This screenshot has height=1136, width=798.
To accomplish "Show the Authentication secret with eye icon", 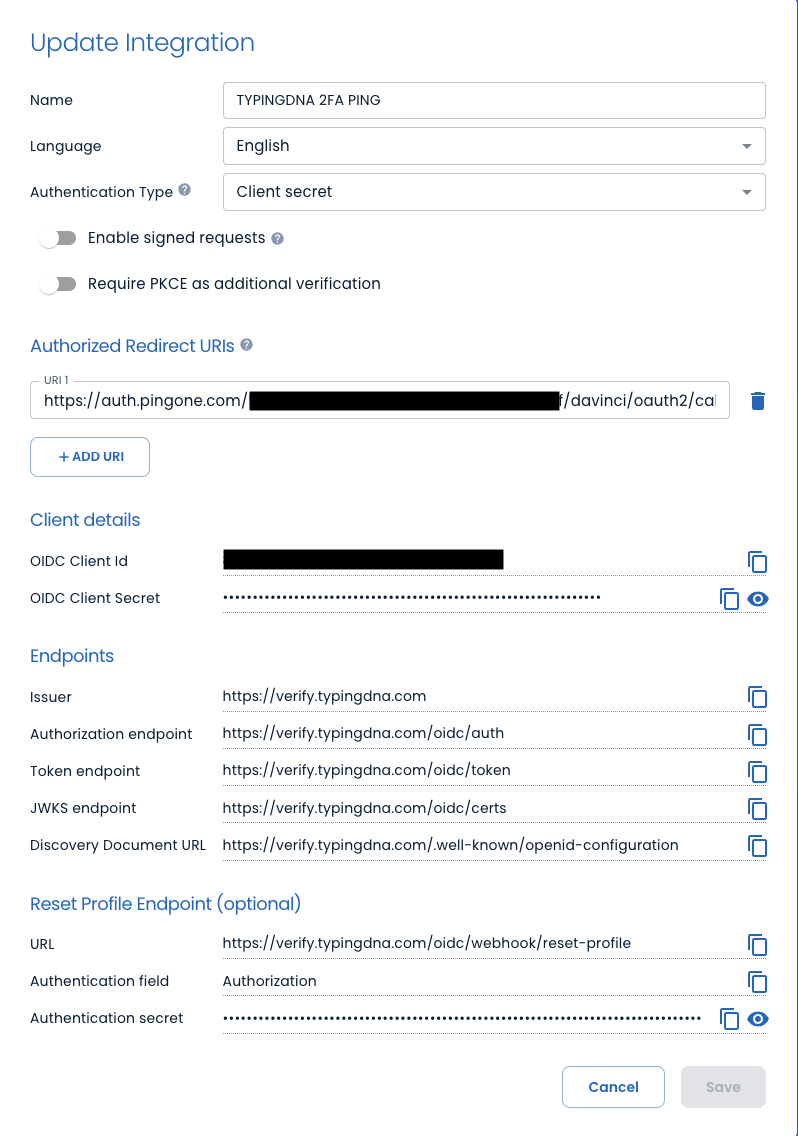I will click(x=757, y=1019).
